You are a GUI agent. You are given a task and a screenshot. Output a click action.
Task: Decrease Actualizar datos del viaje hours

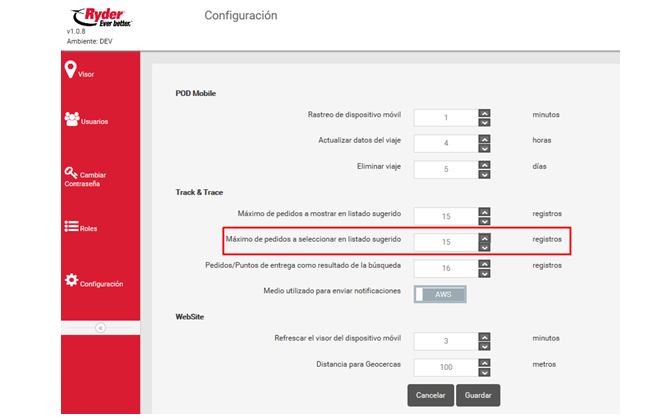484,147
